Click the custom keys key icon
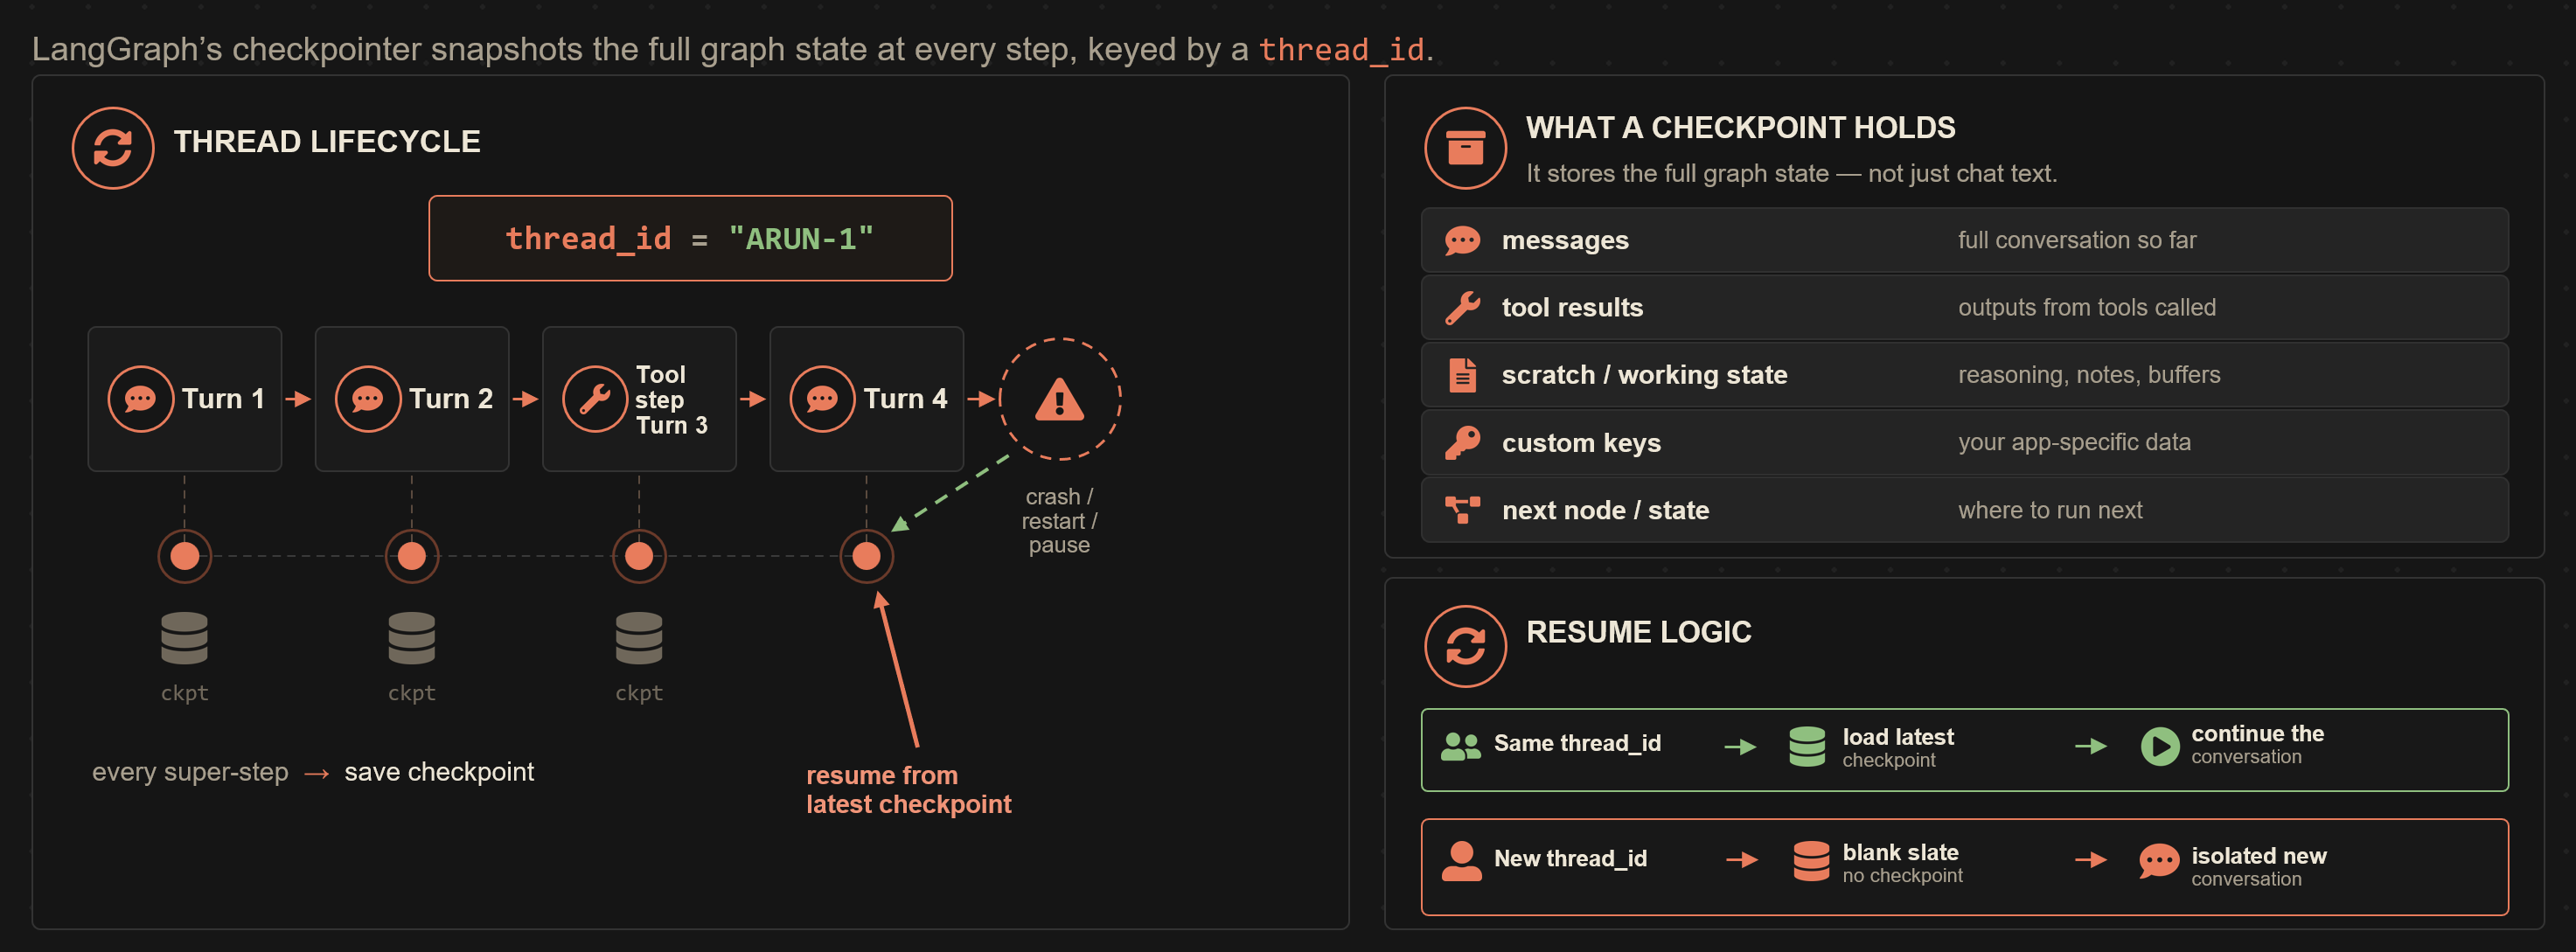2576x952 pixels. coord(1462,443)
